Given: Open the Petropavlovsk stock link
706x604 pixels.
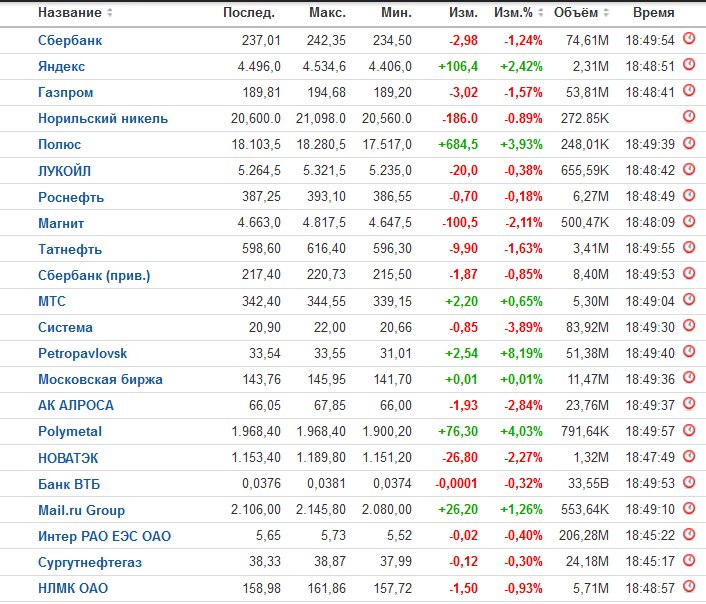Looking at the screenshot, I should coord(82,354).
